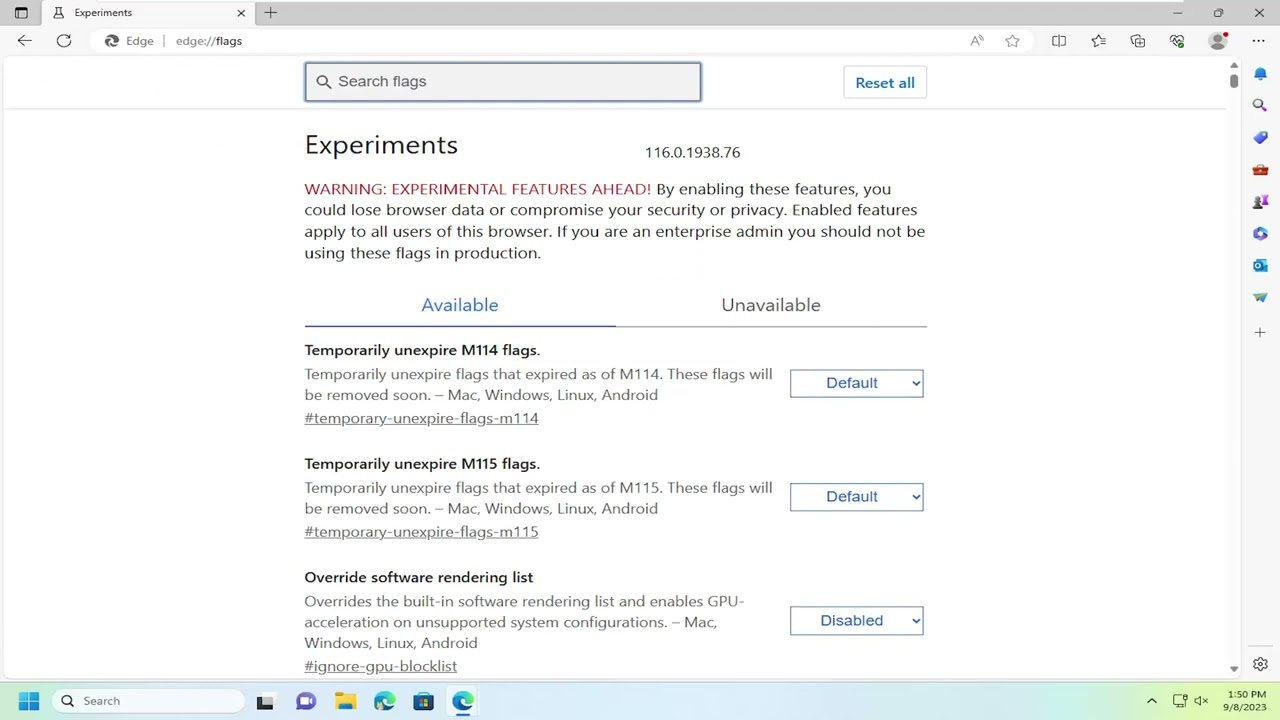
Task: Click the refresh page icon
Action: point(64,41)
